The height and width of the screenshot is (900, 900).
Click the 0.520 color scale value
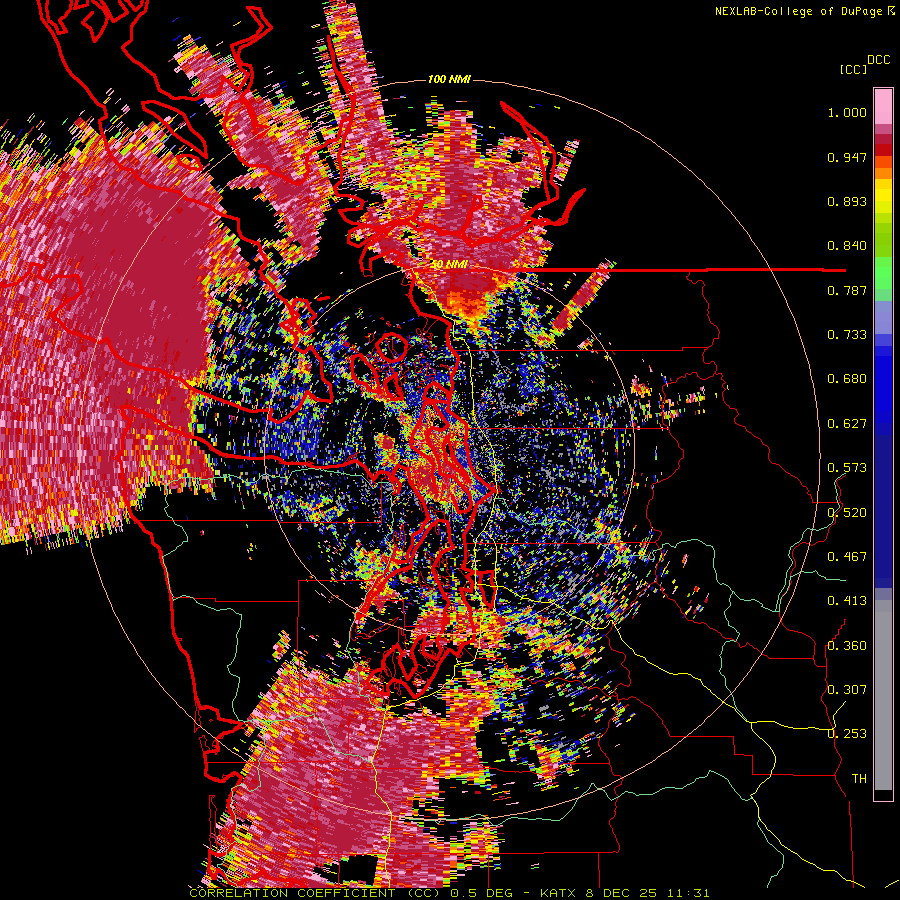tap(847, 513)
